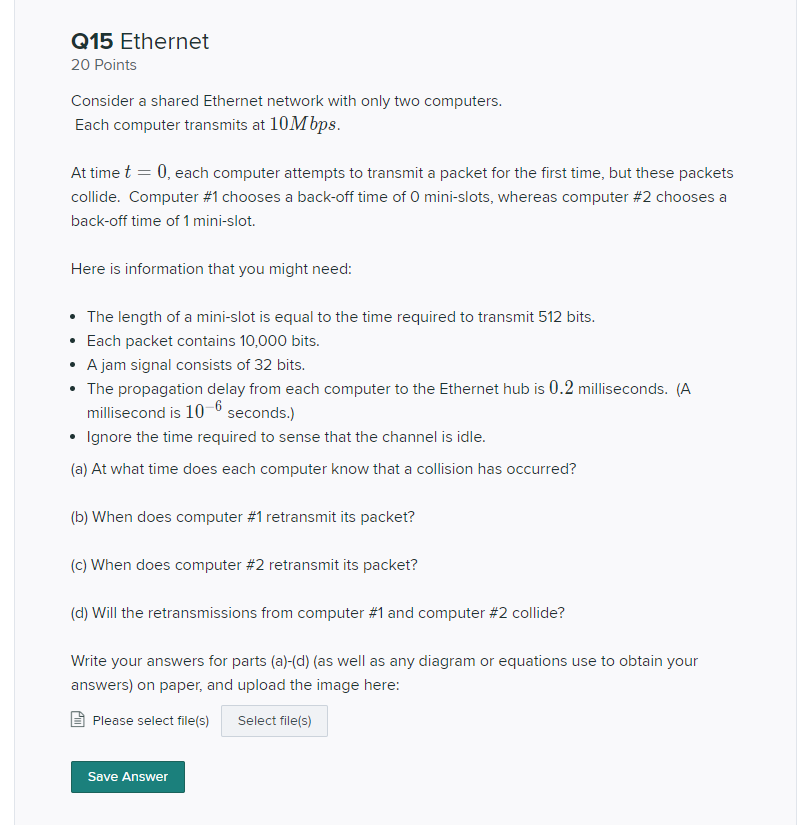Click the '20 Points' text
The height and width of the screenshot is (825, 809).
tap(104, 65)
